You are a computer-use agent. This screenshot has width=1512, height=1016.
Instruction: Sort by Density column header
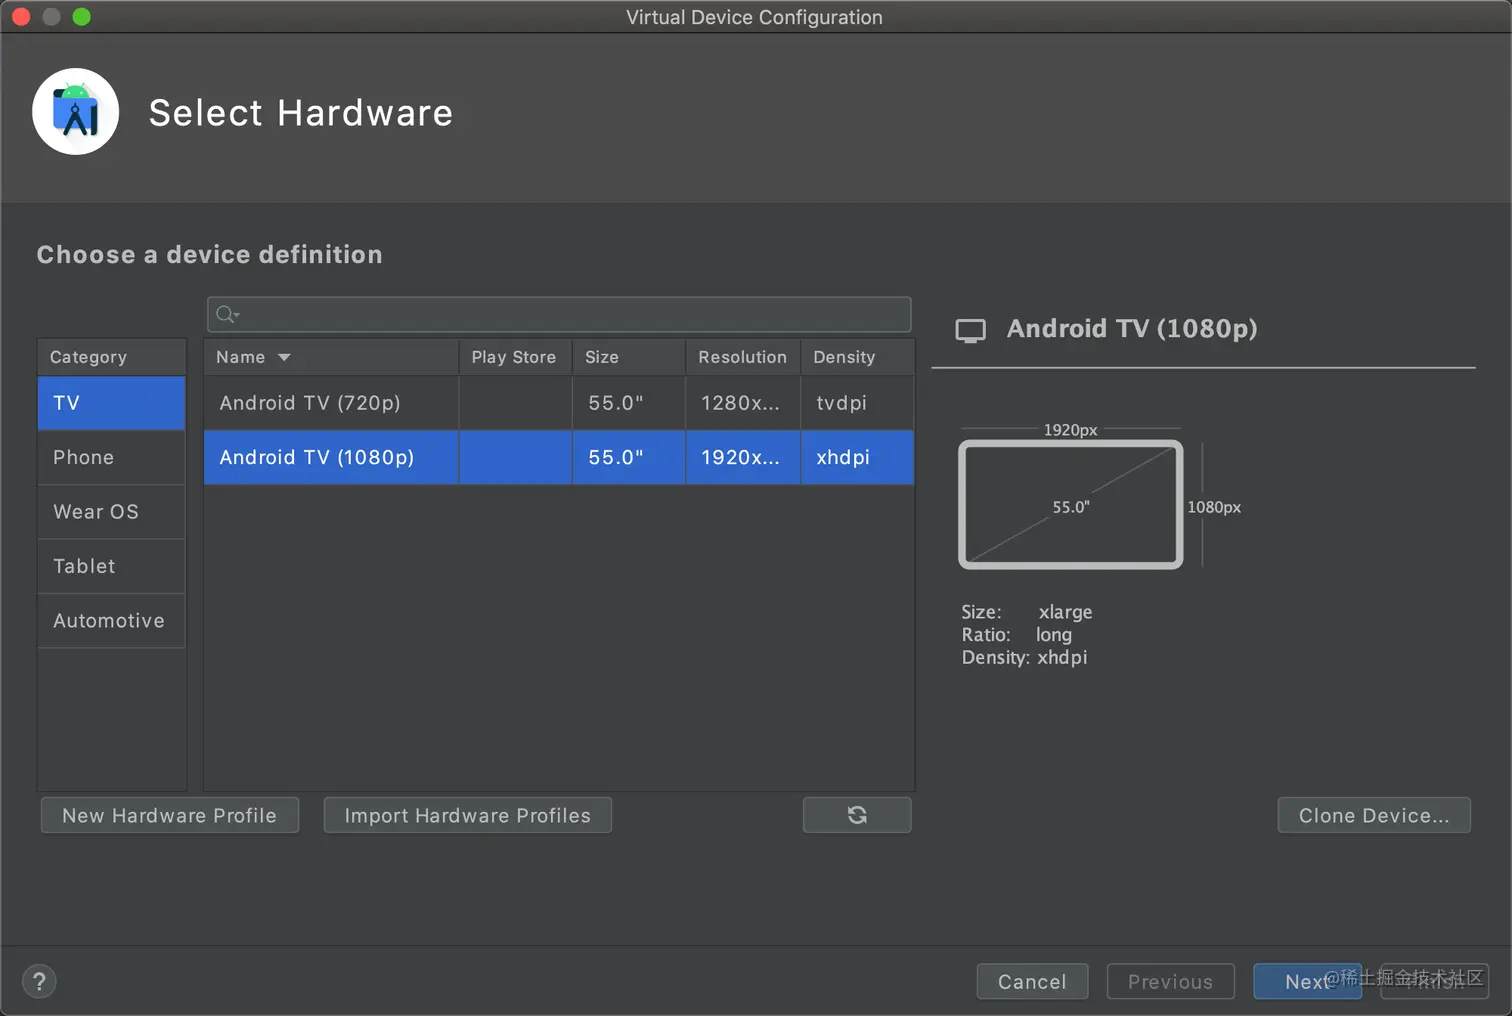(858, 357)
